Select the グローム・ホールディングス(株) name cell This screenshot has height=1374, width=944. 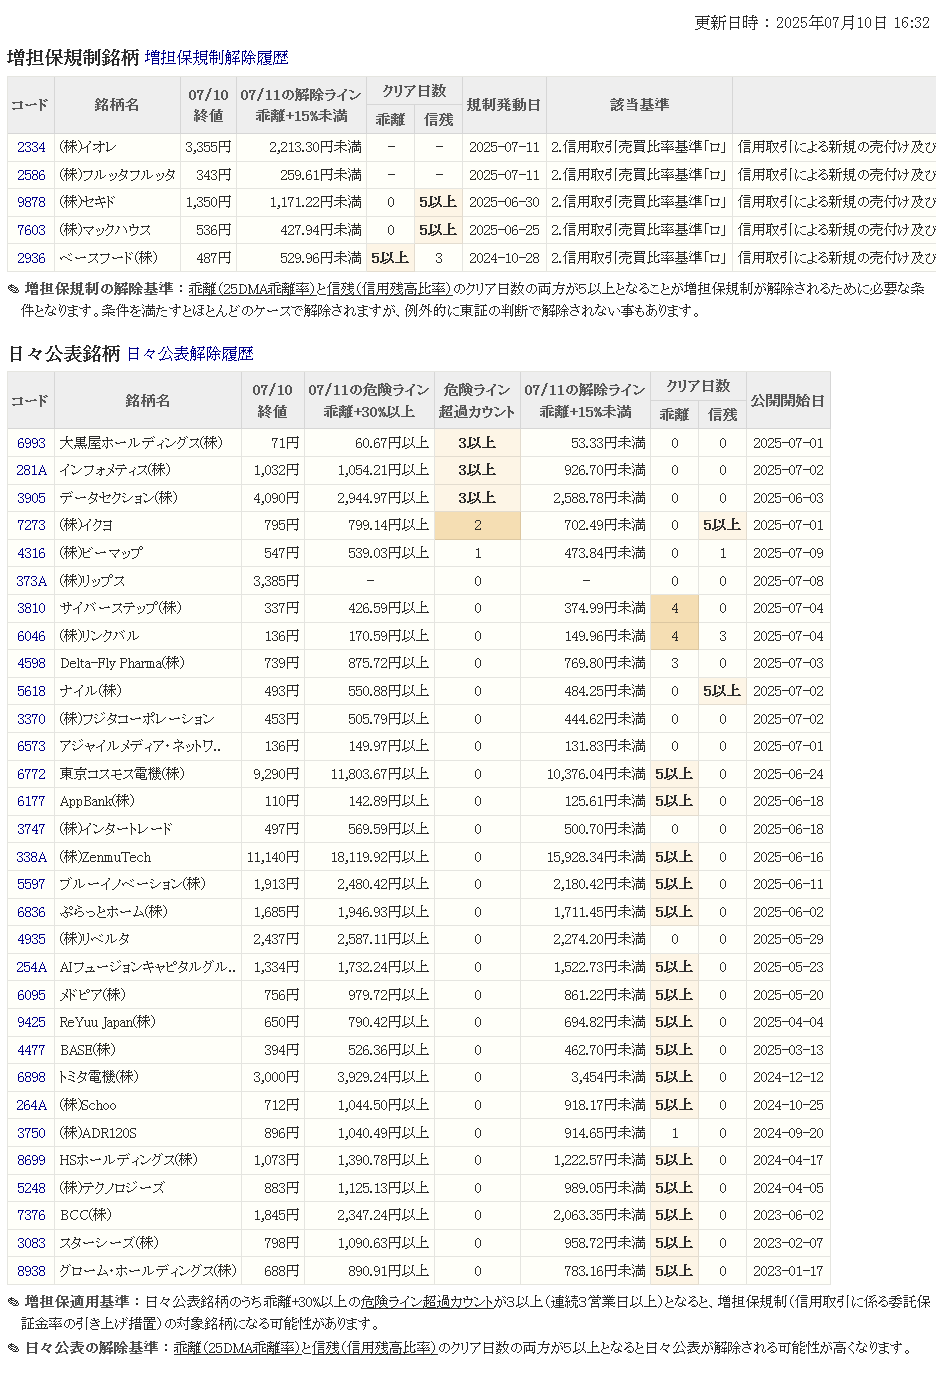click(148, 1271)
